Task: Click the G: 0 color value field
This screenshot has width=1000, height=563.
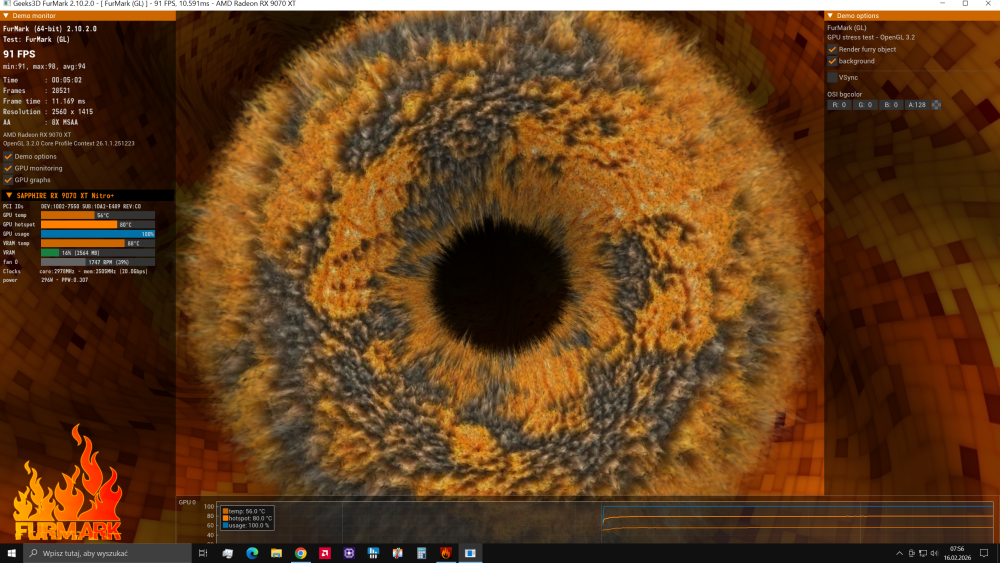Action: pos(865,105)
